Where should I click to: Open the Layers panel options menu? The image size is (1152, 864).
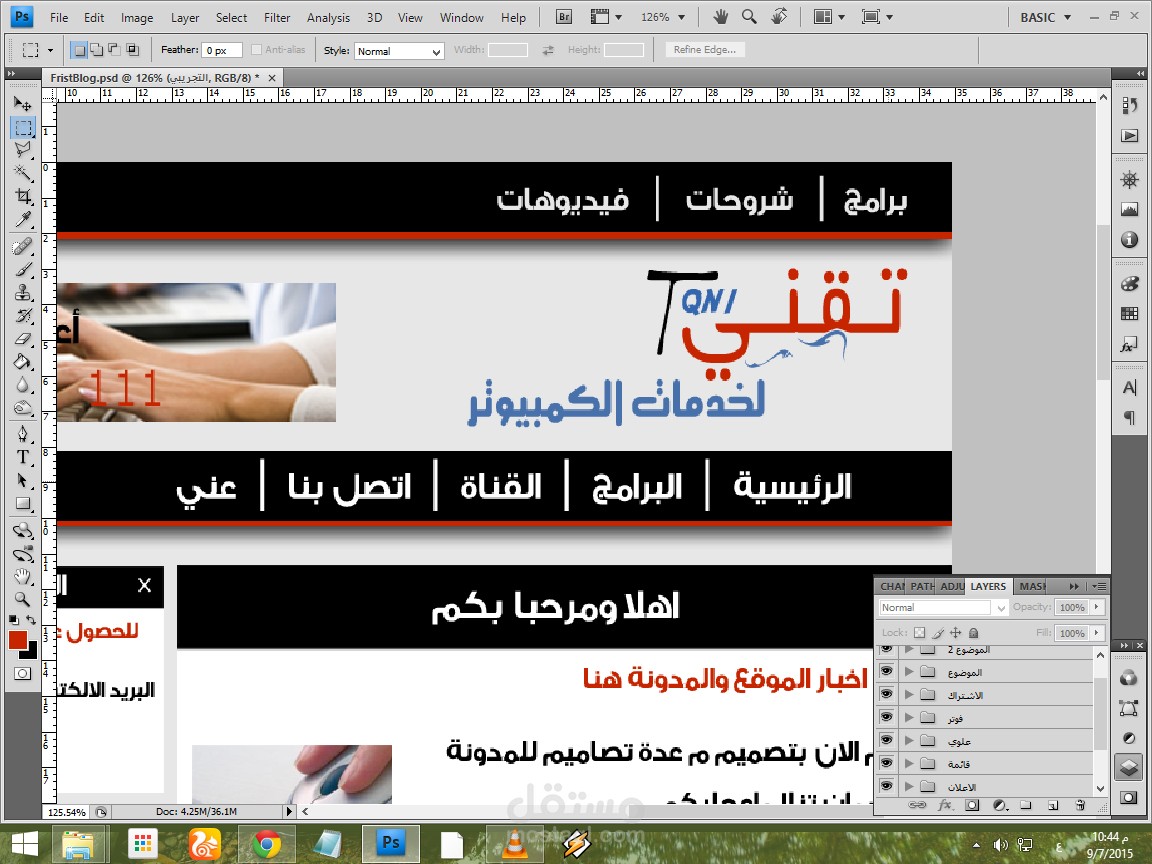(x=1100, y=586)
